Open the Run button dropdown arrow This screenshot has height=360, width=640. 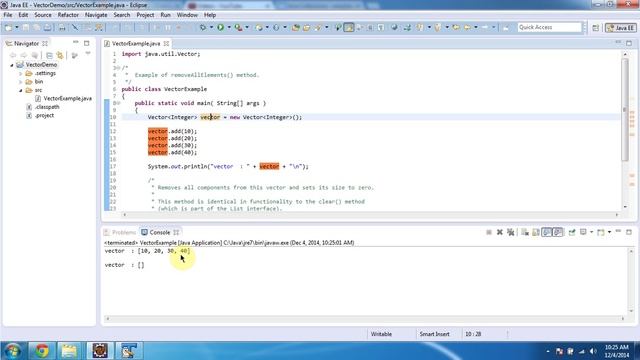click(x=229, y=27)
